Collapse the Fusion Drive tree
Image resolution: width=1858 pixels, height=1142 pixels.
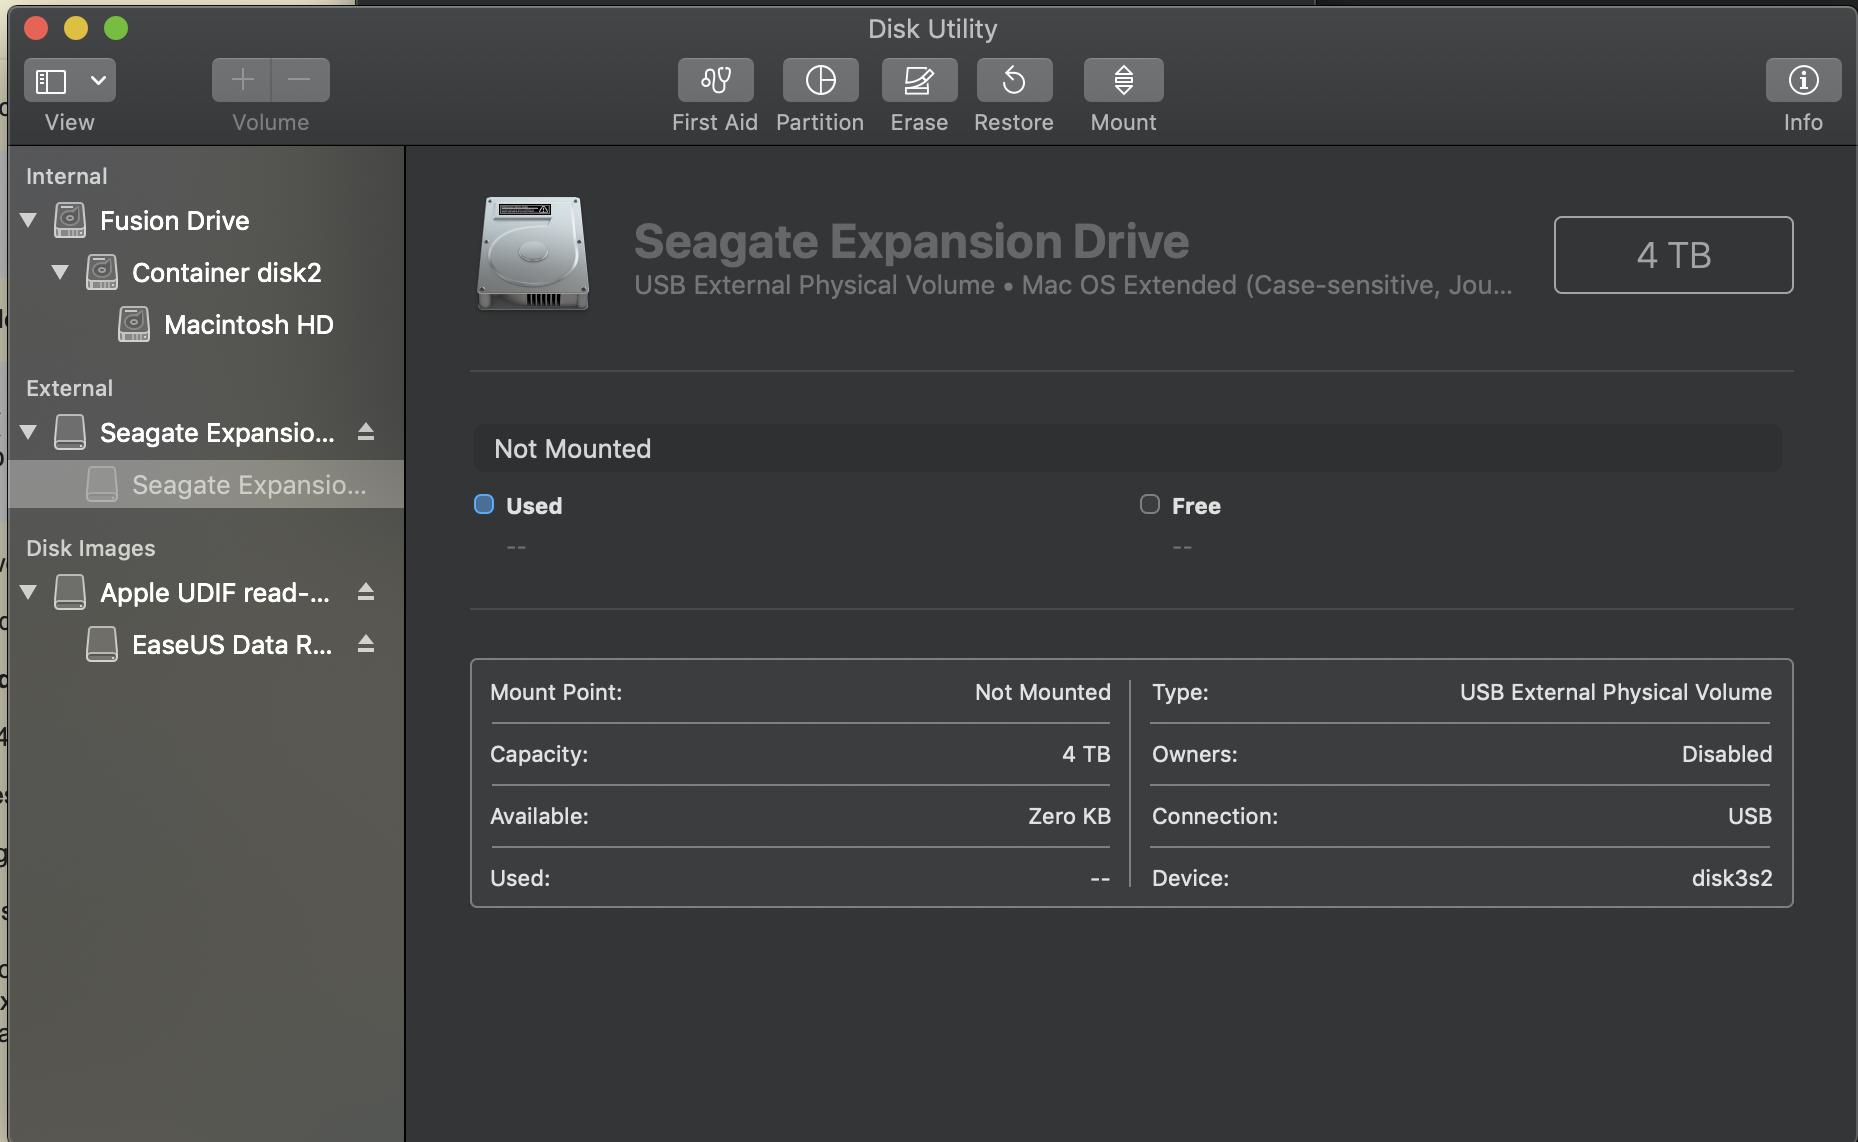(x=29, y=220)
